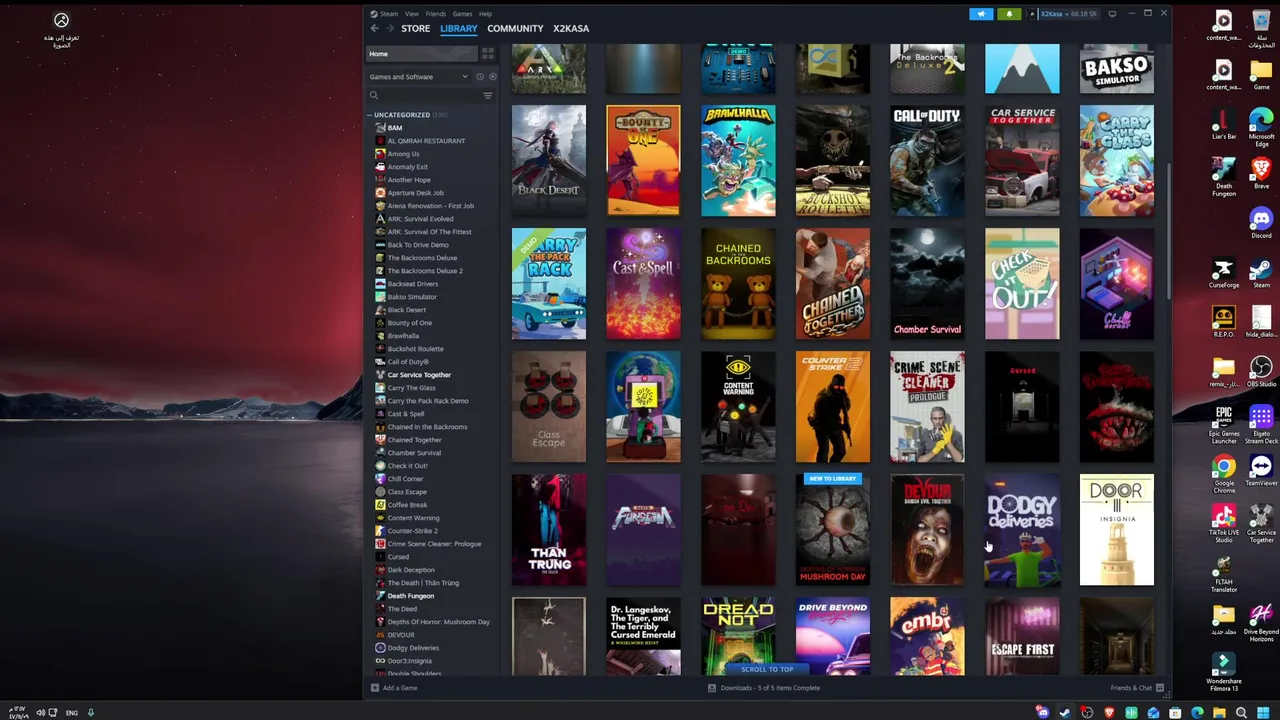The height and width of the screenshot is (720, 1280).
Task: Open the Black Desert game cover
Action: tap(549, 160)
